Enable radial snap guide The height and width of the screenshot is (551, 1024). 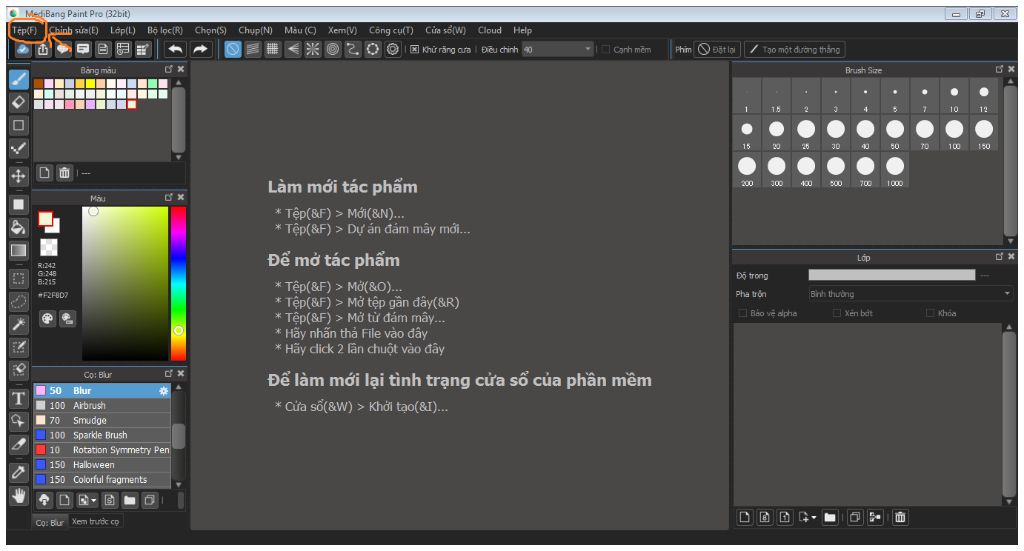[x=313, y=49]
